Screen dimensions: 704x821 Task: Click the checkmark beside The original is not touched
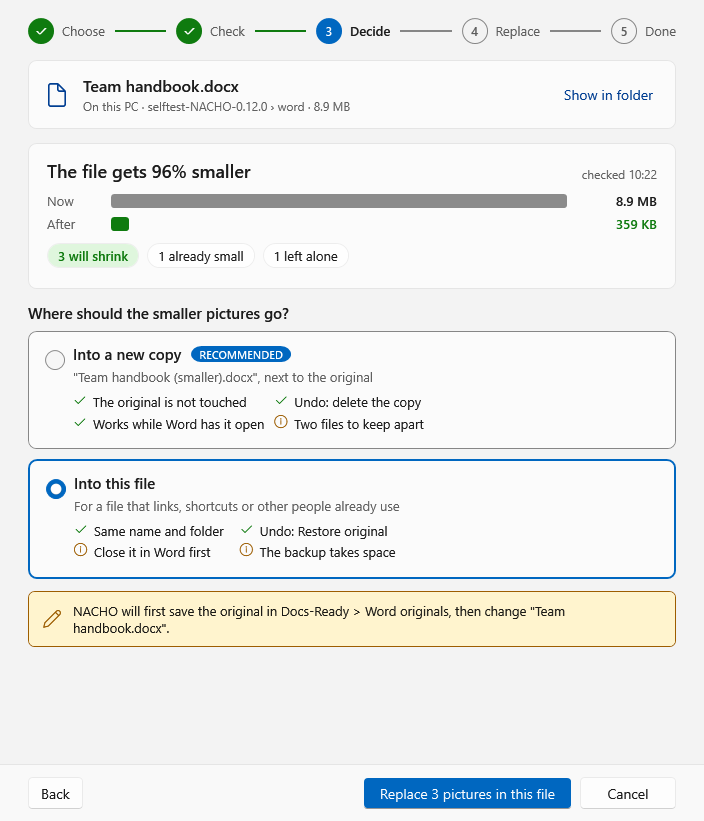click(x=80, y=401)
